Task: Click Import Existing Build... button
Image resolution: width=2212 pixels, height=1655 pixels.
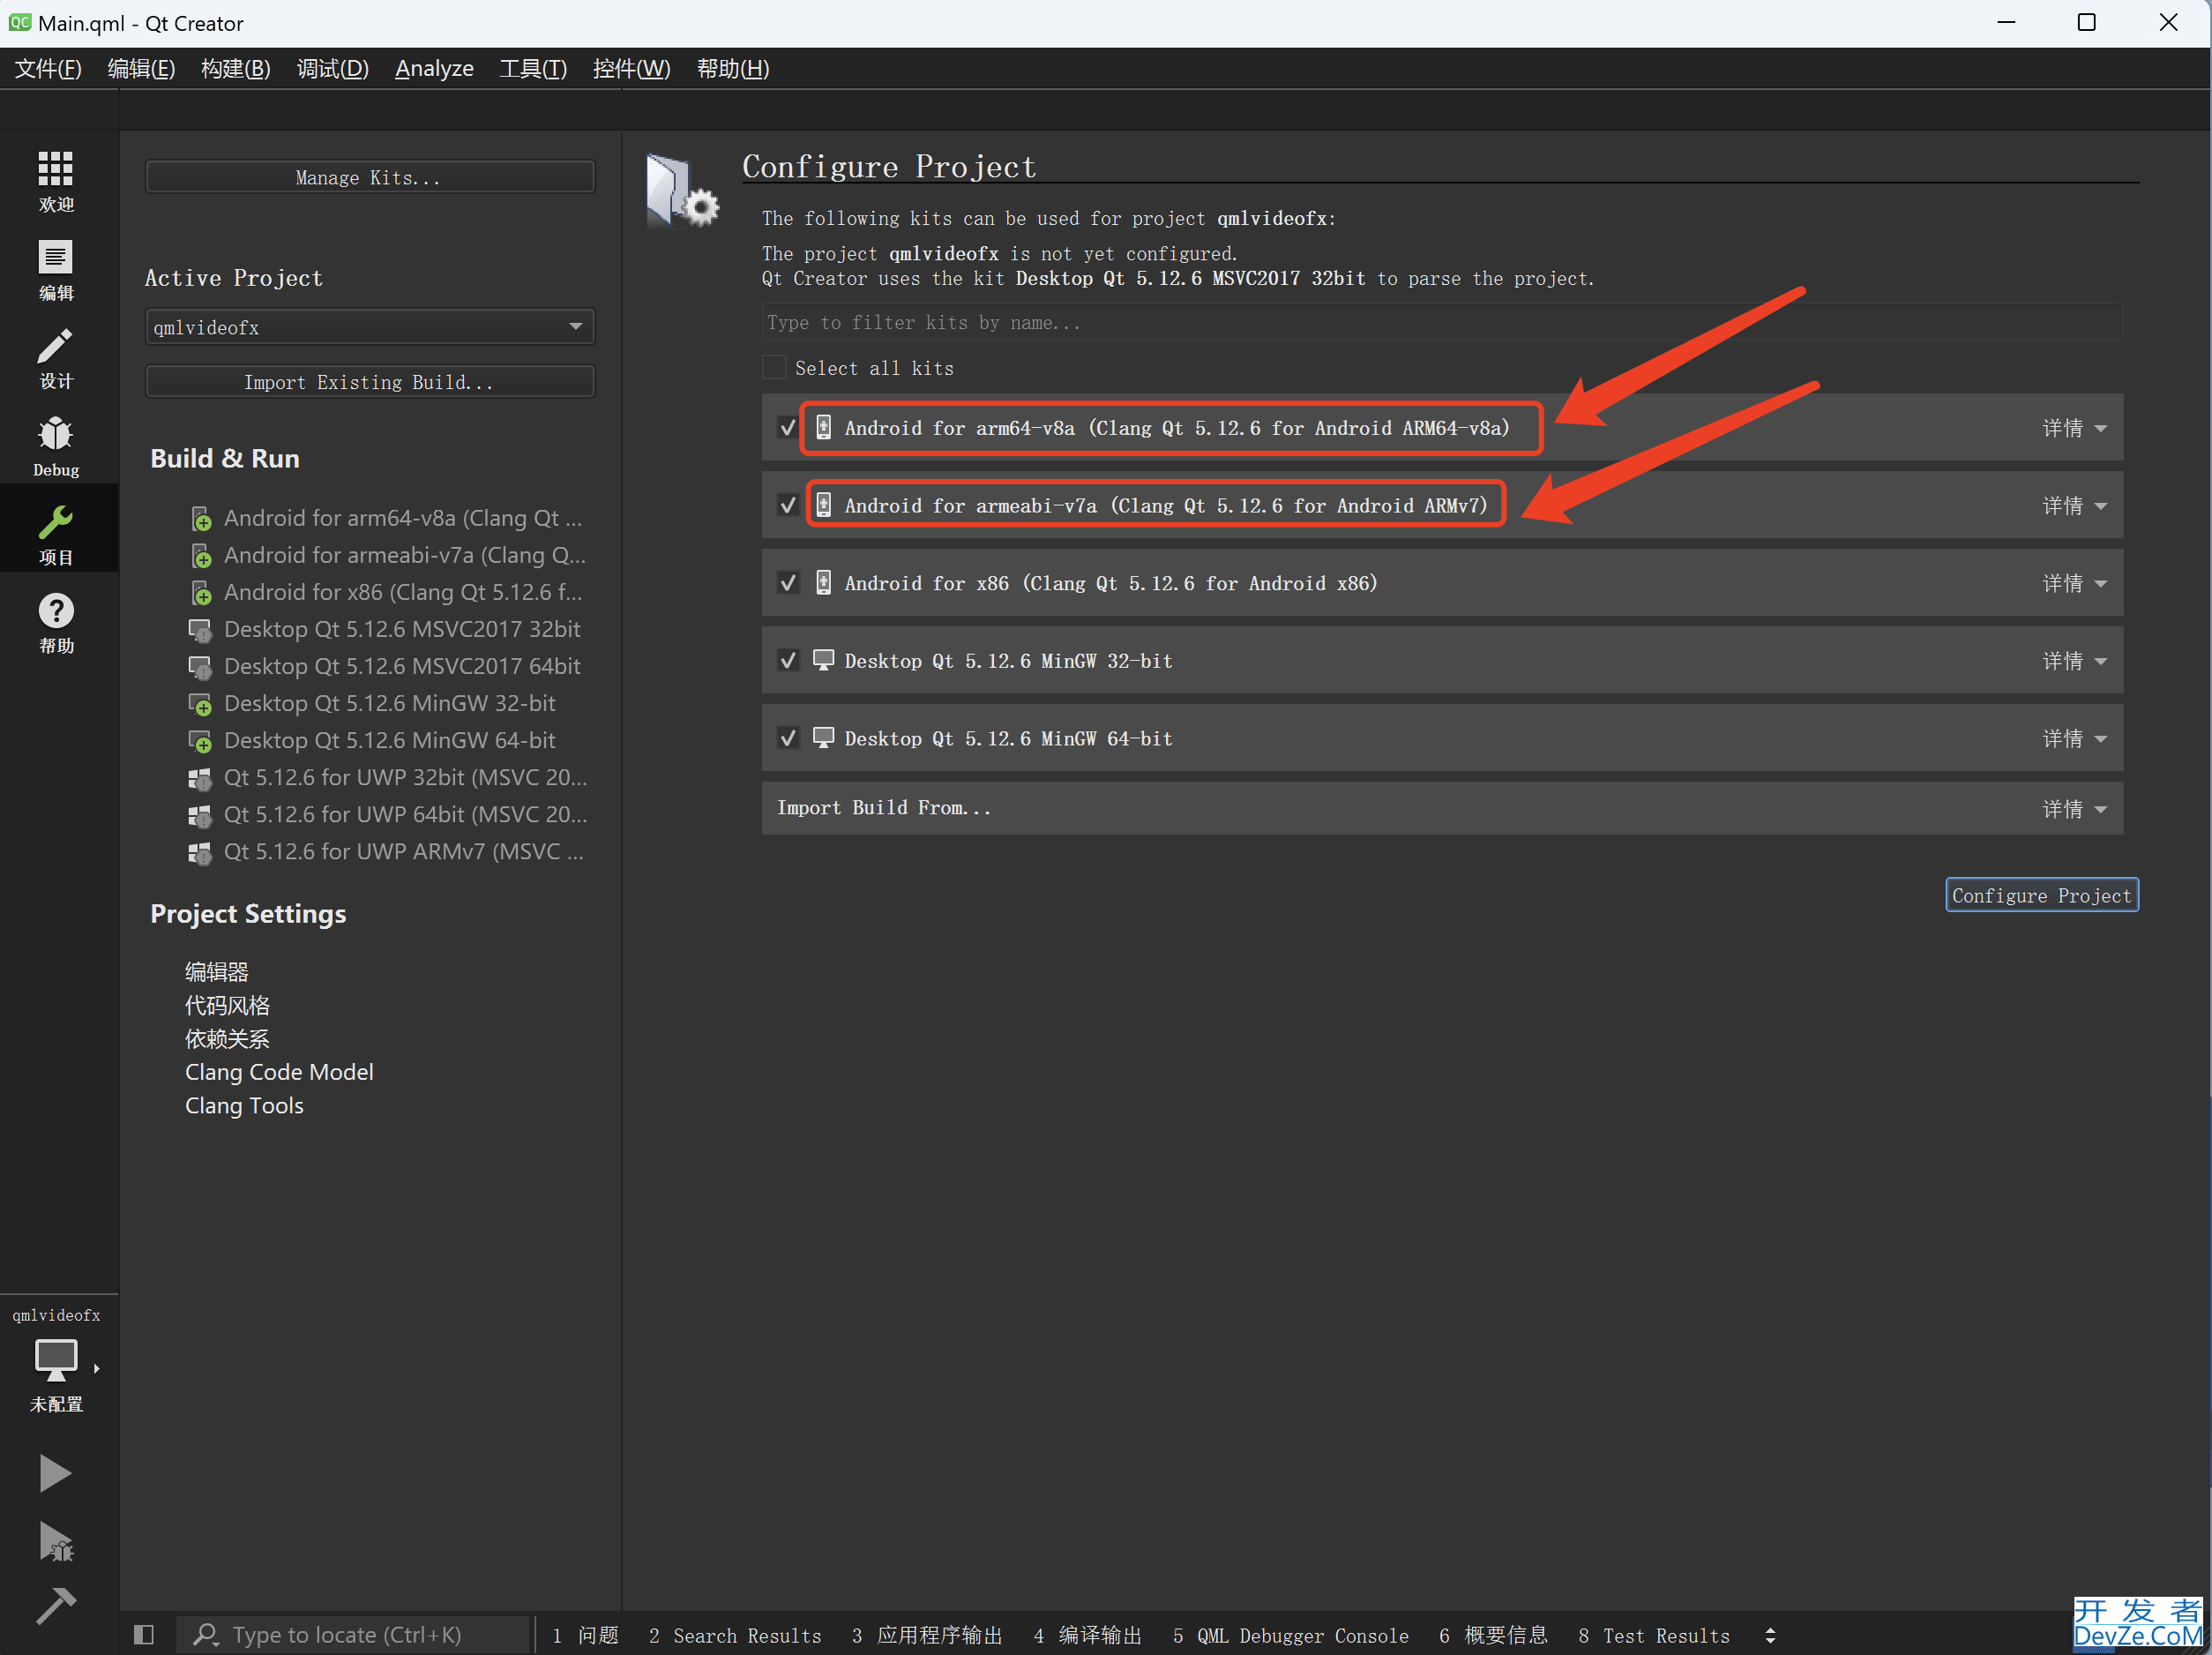Action: (x=370, y=382)
